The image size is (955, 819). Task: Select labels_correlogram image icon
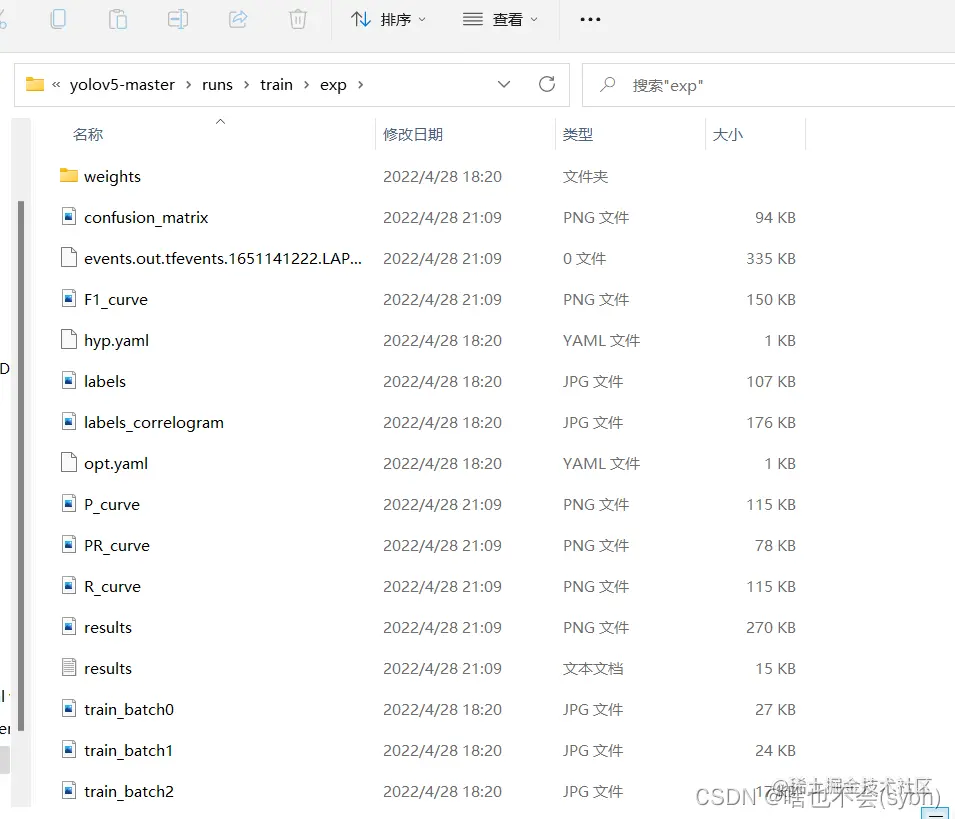69,421
